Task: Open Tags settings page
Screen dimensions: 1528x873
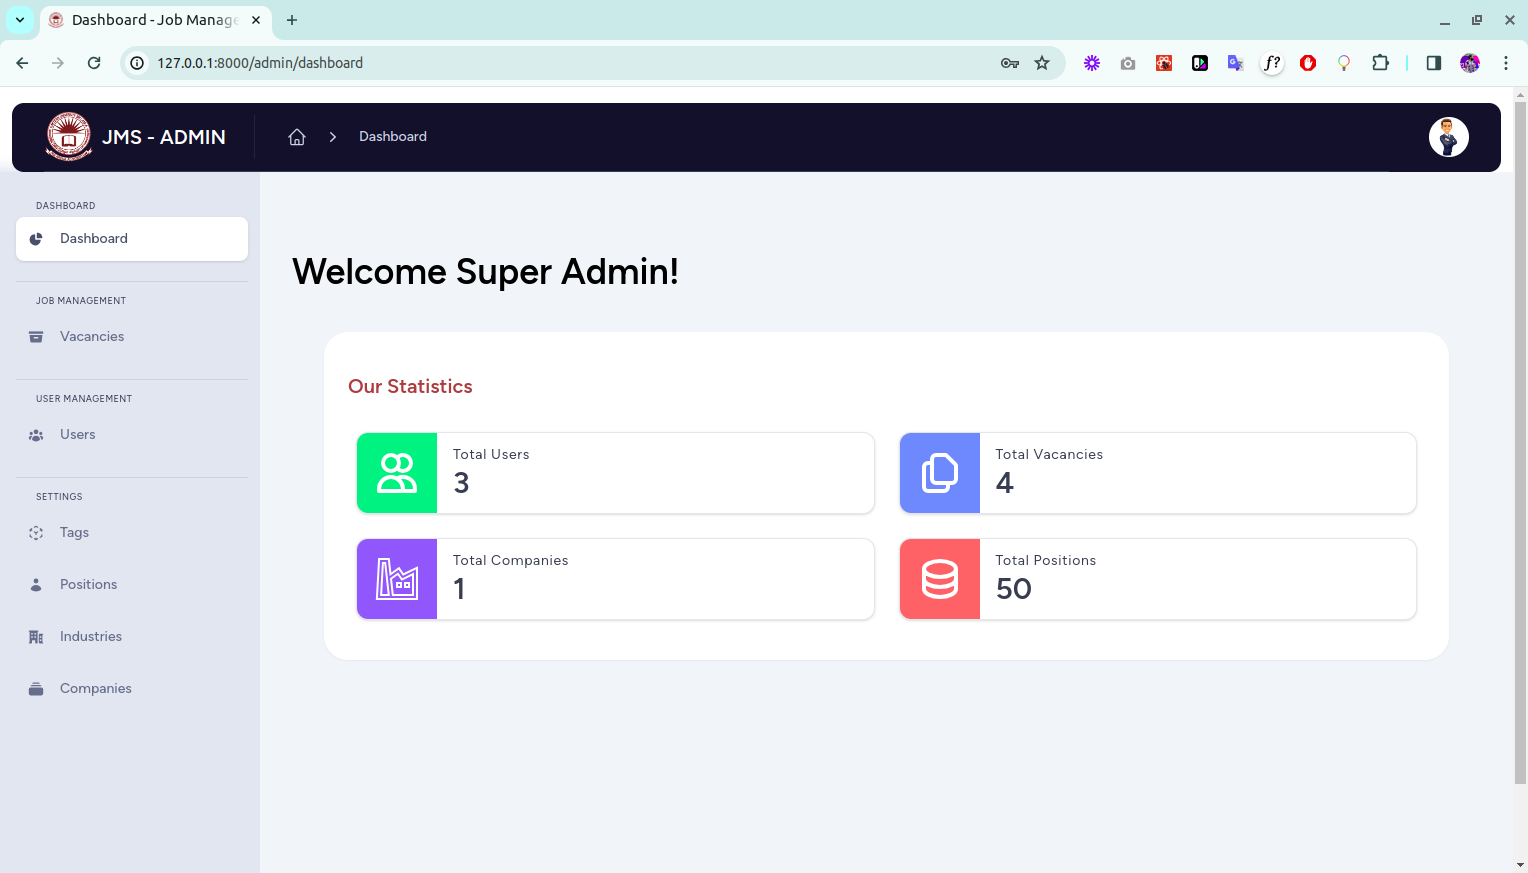Action: click(x=74, y=533)
